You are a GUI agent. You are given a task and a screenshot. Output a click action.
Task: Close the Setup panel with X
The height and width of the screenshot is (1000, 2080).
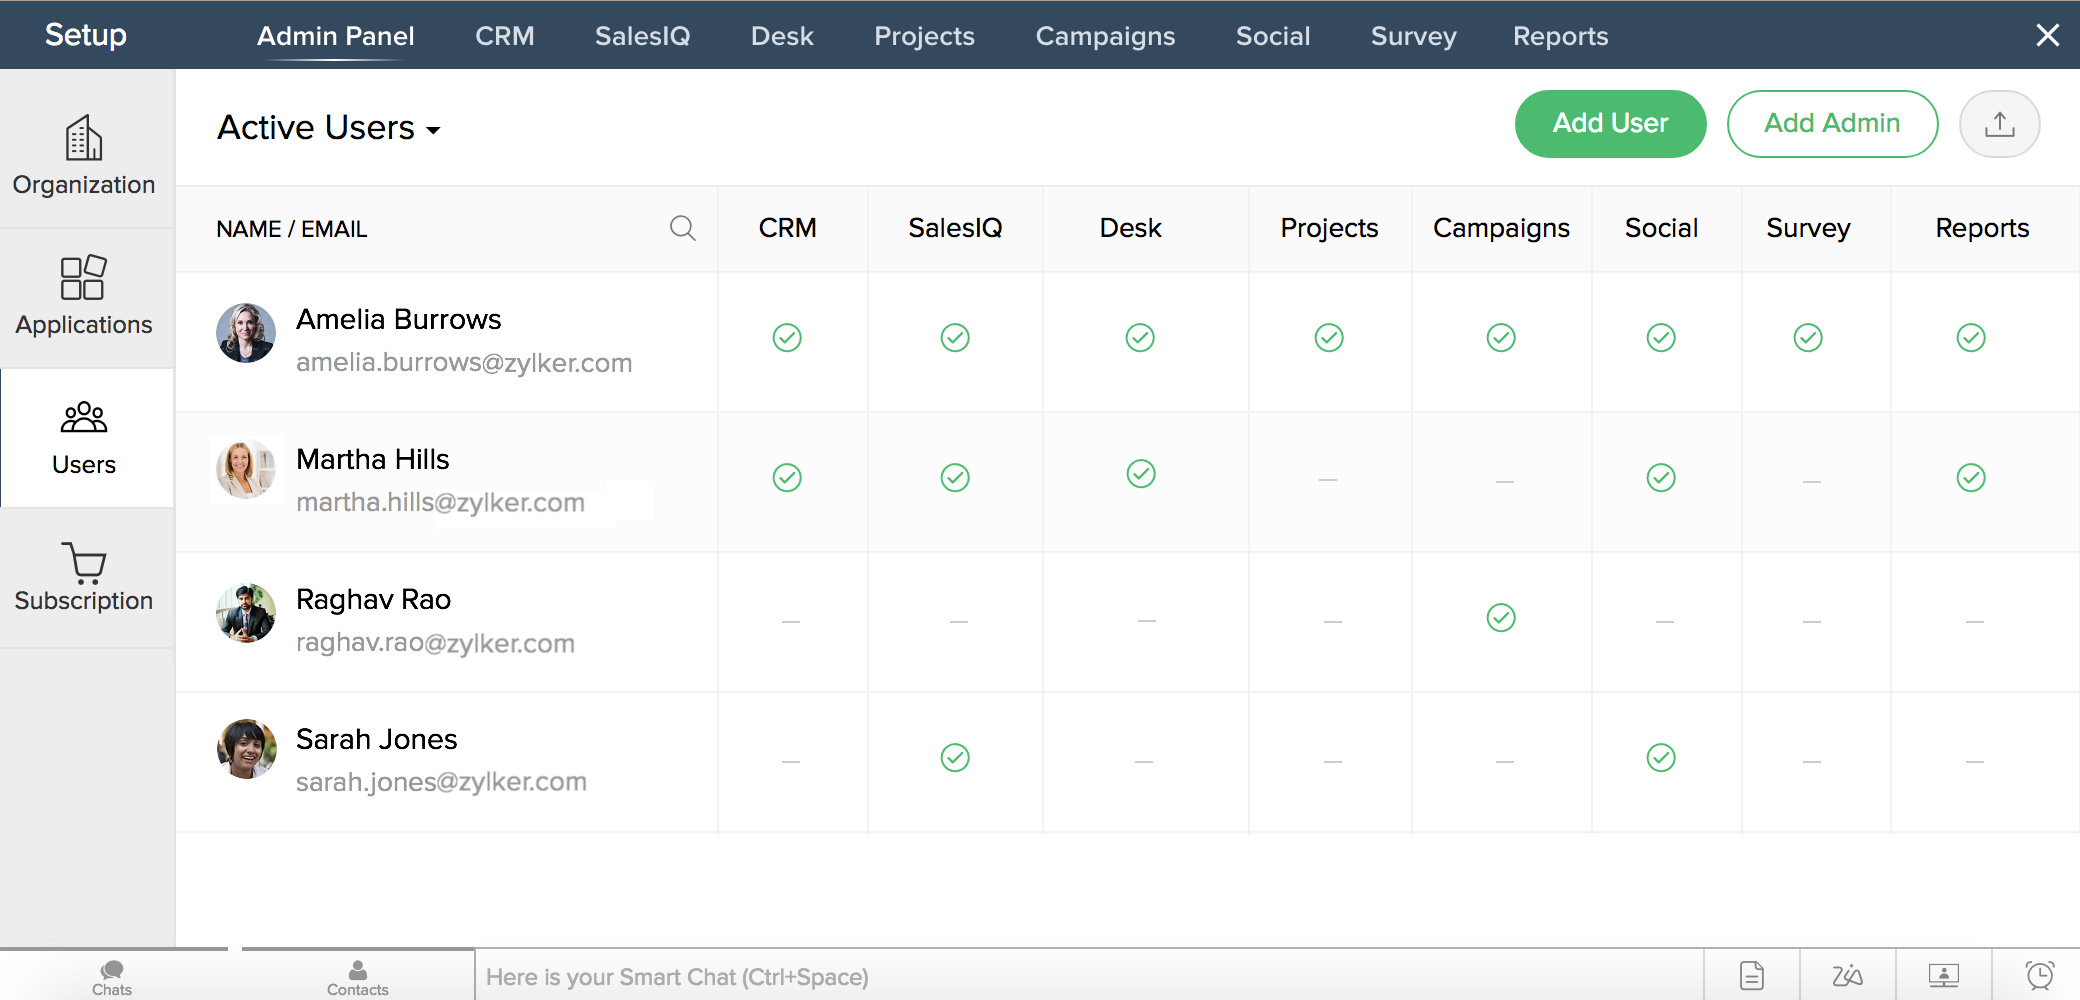(2047, 35)
